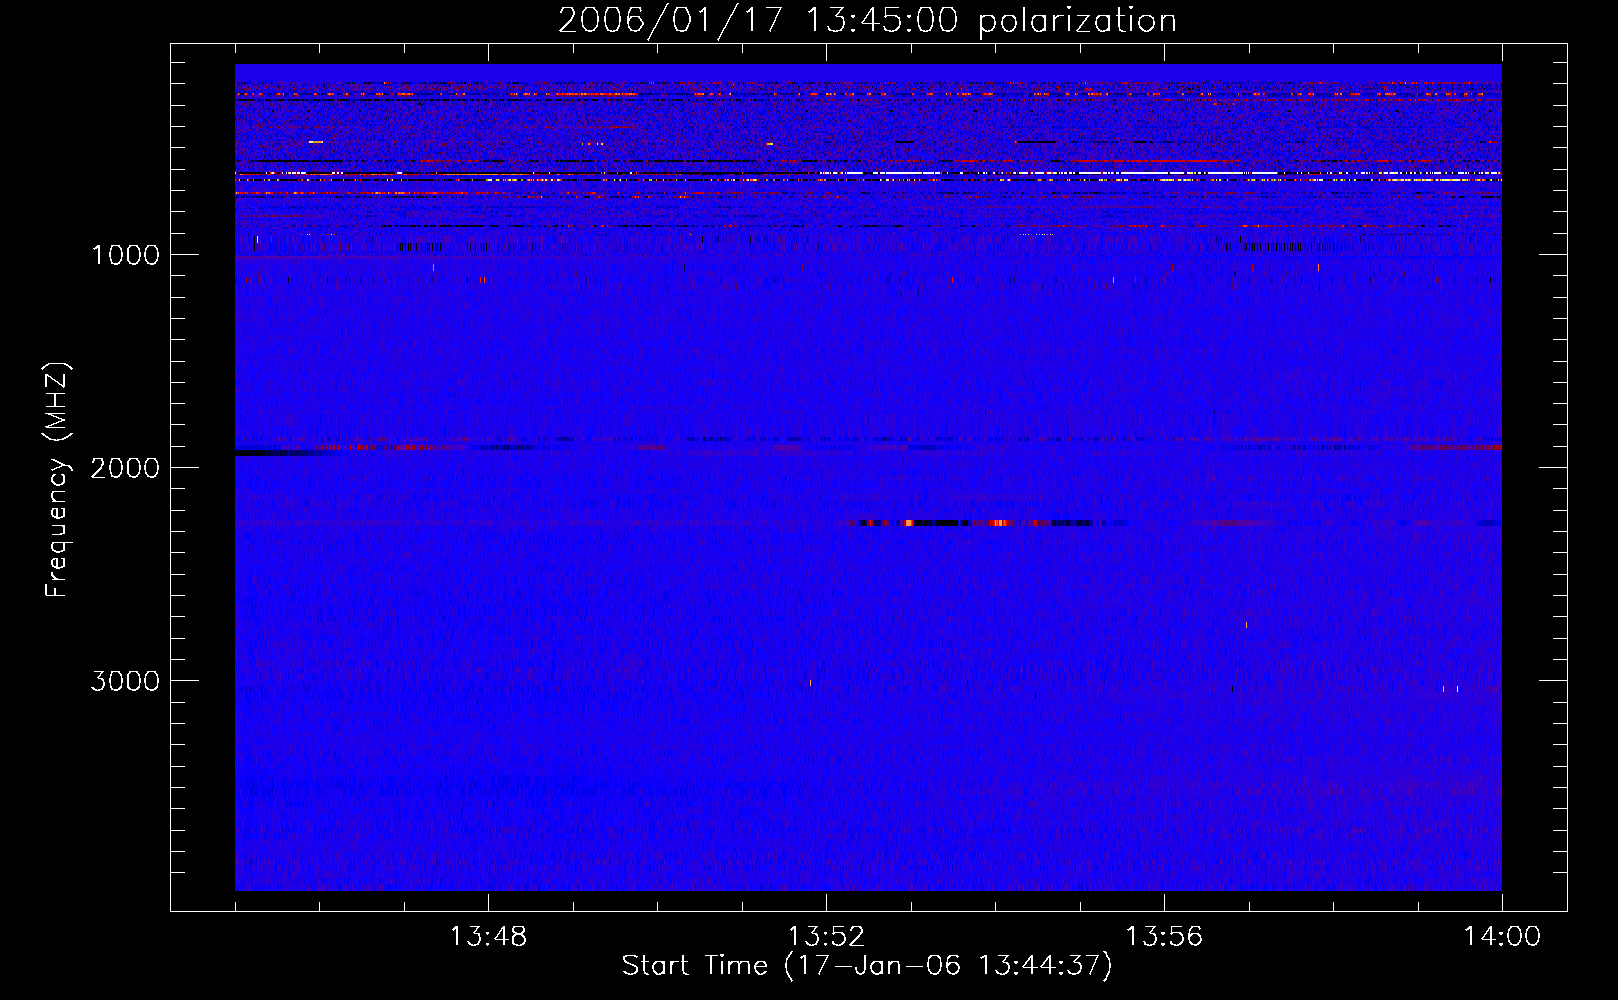Select the 'Start Time (17-Jan-06 13:44:37)' label
The height and width of the screenshot is (1000, 1618).
pyautogui.click(x=867, y=966)
